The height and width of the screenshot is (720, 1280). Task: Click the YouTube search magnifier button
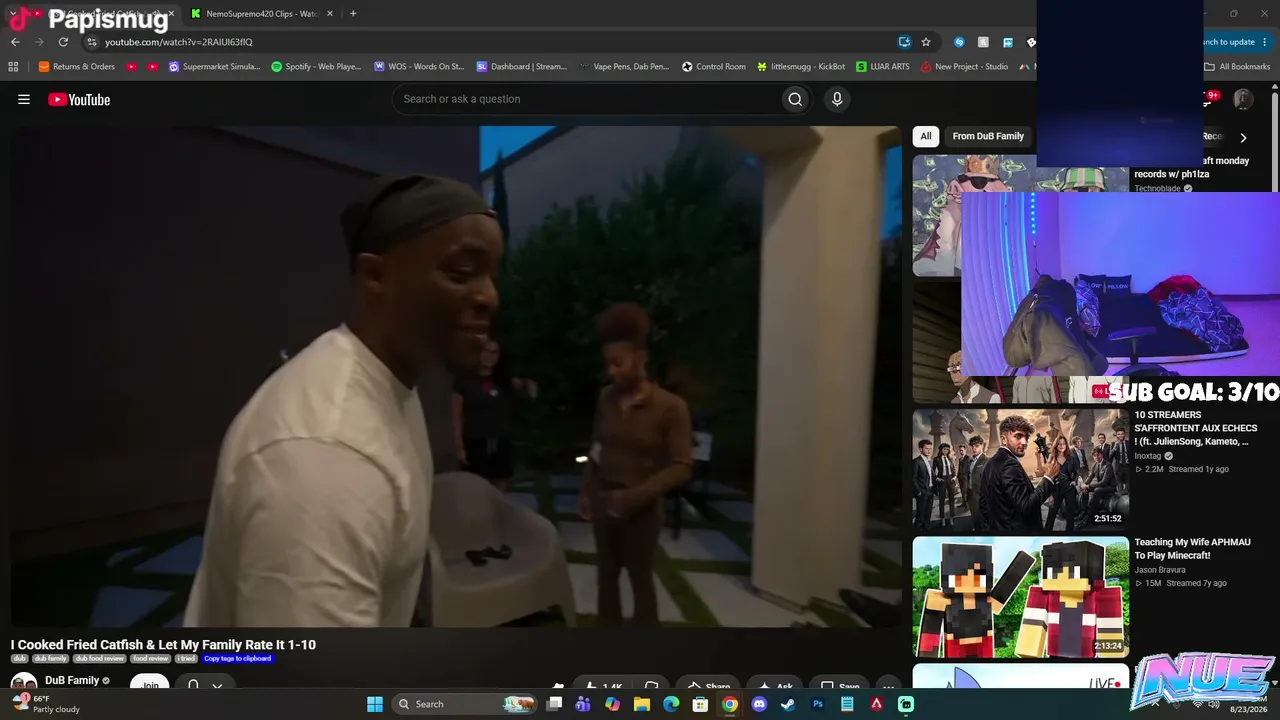pos(795,99)
